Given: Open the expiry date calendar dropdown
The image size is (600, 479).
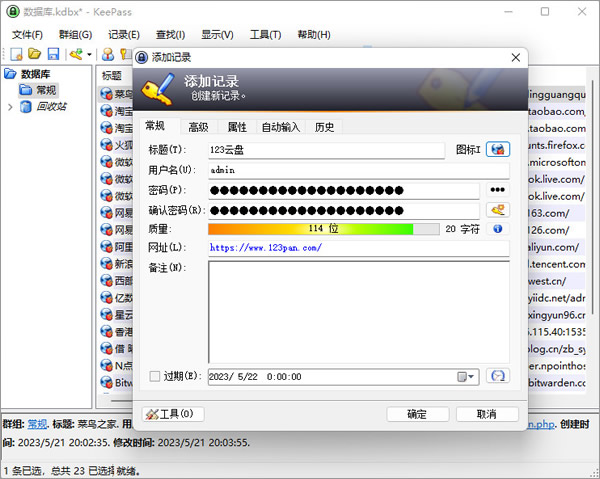Looking at the screenshot, I should click(466, 377).
